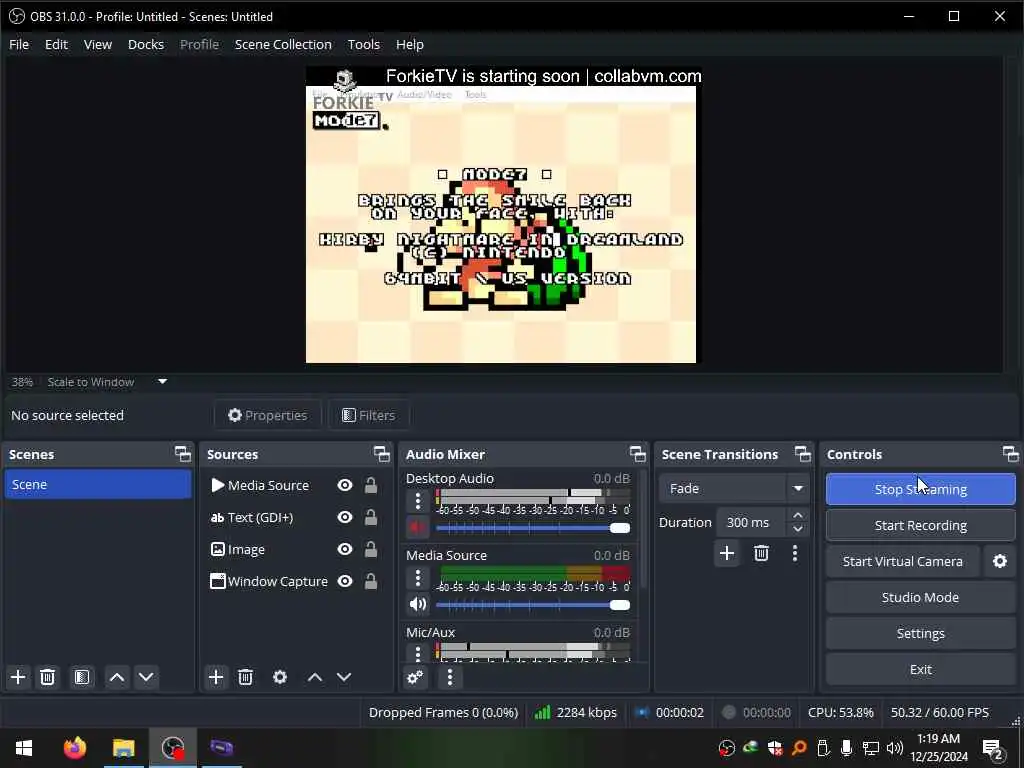This screenshot has height=768, width=1024.
Task: Open system volume speaker tray icon
Action: coord(895,748)
